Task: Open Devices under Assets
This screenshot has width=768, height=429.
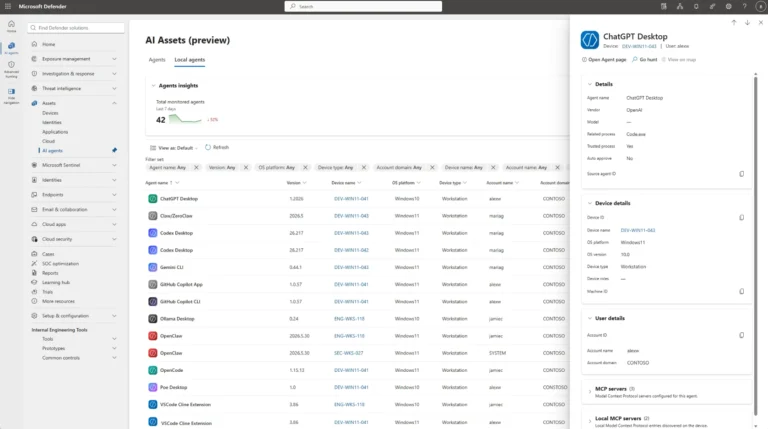Action: pyautogui.click(x=50, y=113)
